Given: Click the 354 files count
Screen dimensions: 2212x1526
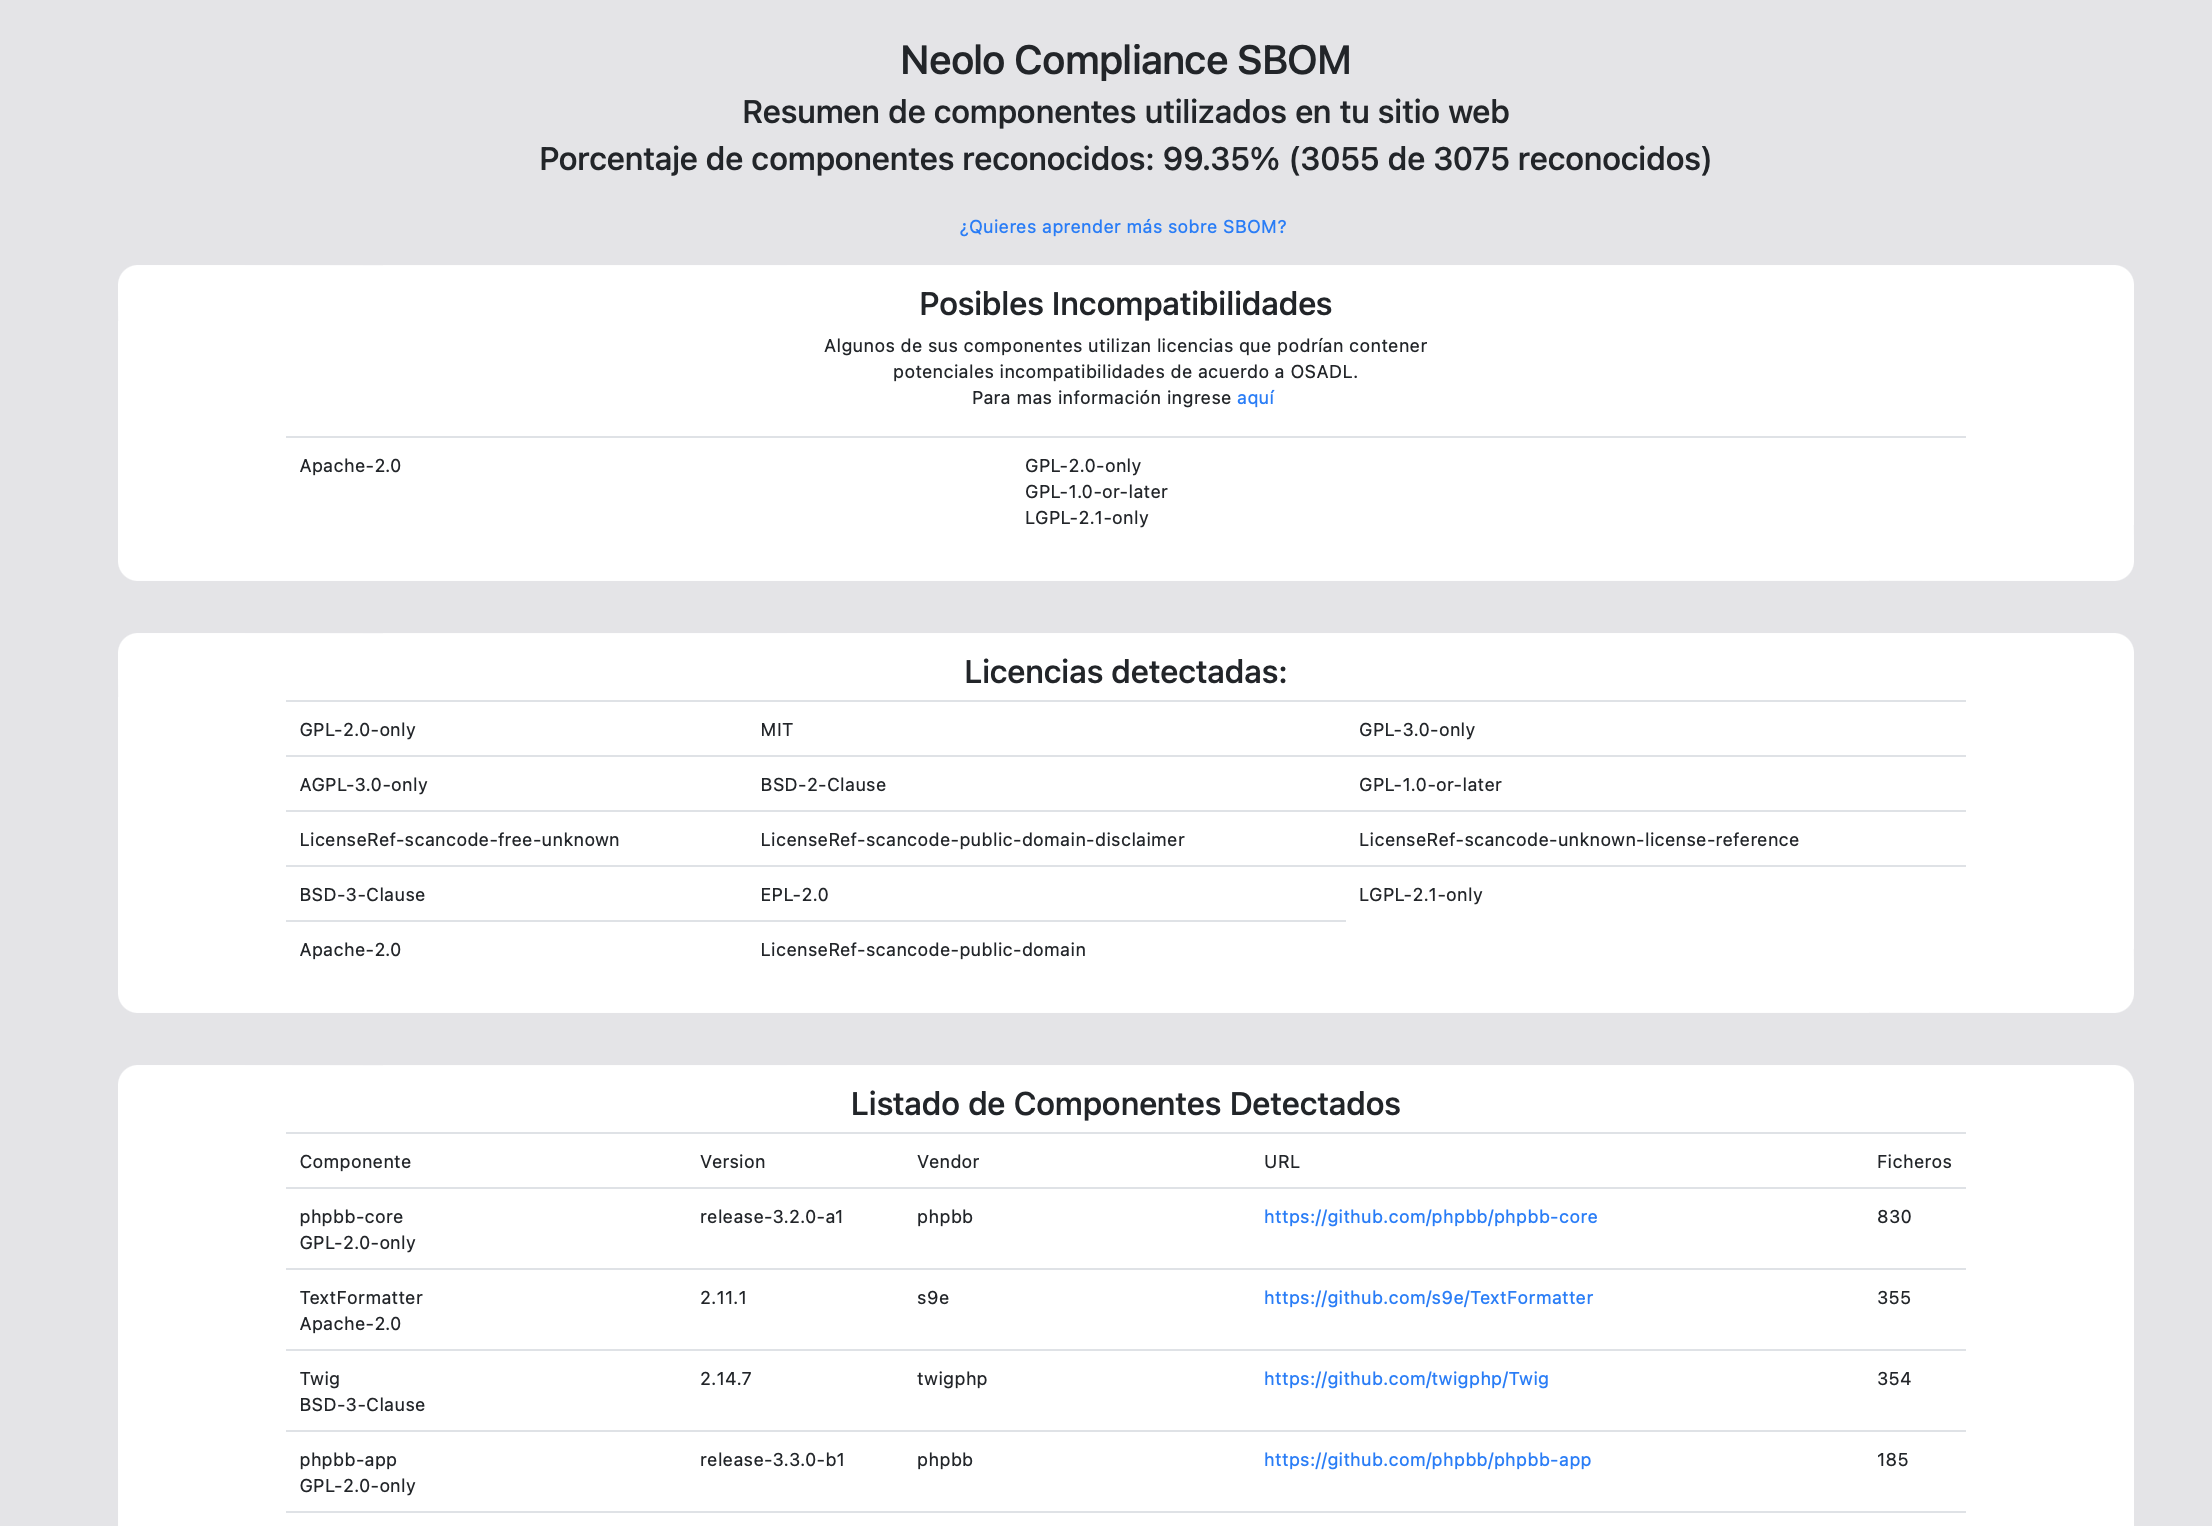Looking at the screenshot, I should [1894, 1379].
